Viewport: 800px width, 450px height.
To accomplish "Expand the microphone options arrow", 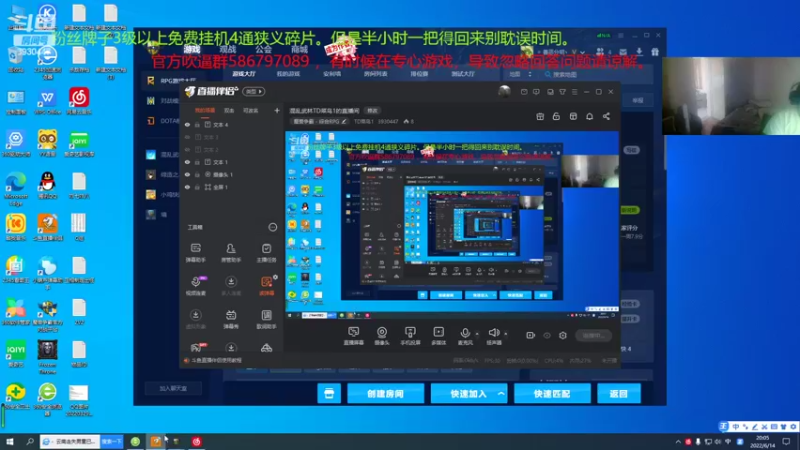I will [x=477, y=334].
